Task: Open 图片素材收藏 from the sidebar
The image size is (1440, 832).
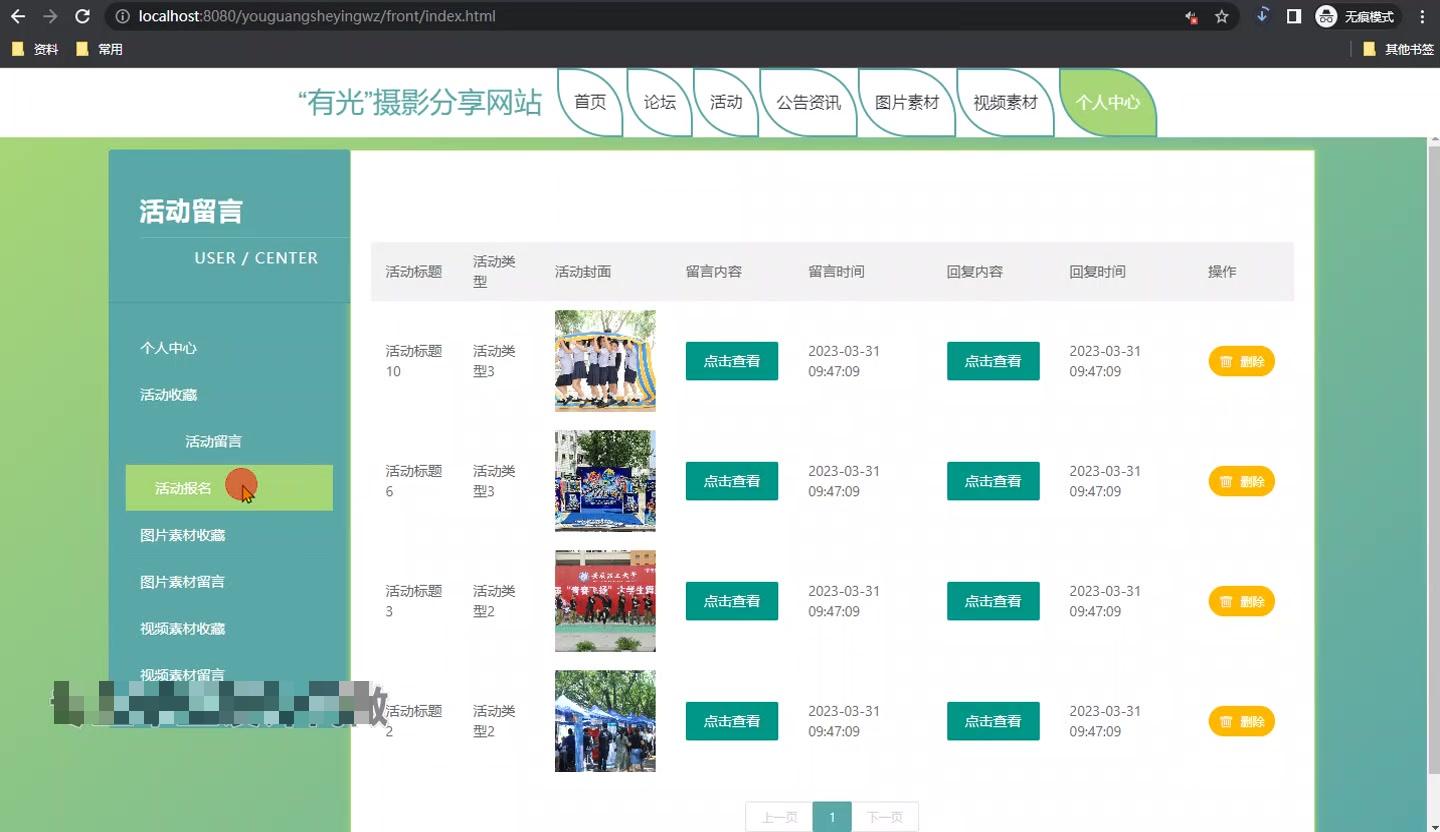Action: [x=184, y=535]
